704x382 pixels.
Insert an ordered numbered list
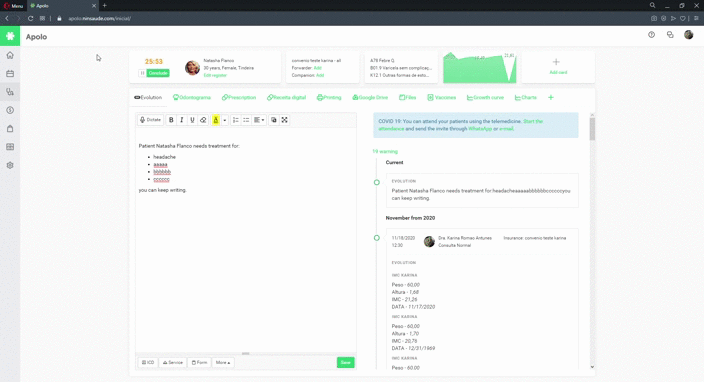(x=235, y=120)
